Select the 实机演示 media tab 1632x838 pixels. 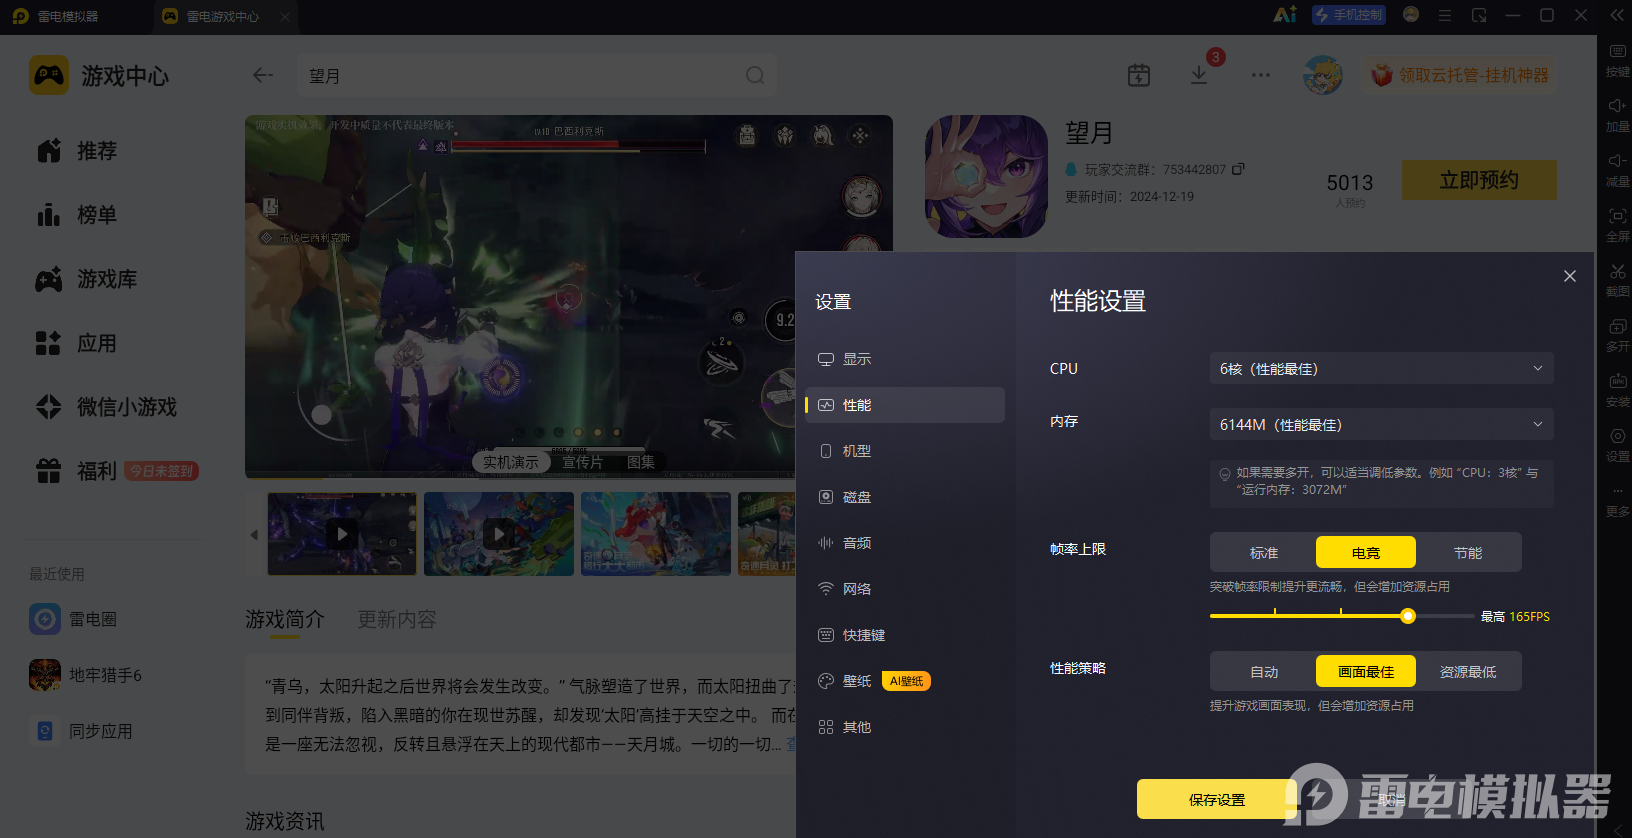511,462
